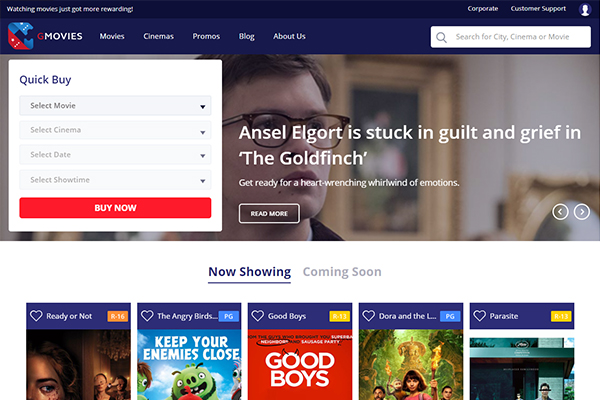Click the Goldfinch banner headline
The image size is (600, 400).
(x=410, y=145)
